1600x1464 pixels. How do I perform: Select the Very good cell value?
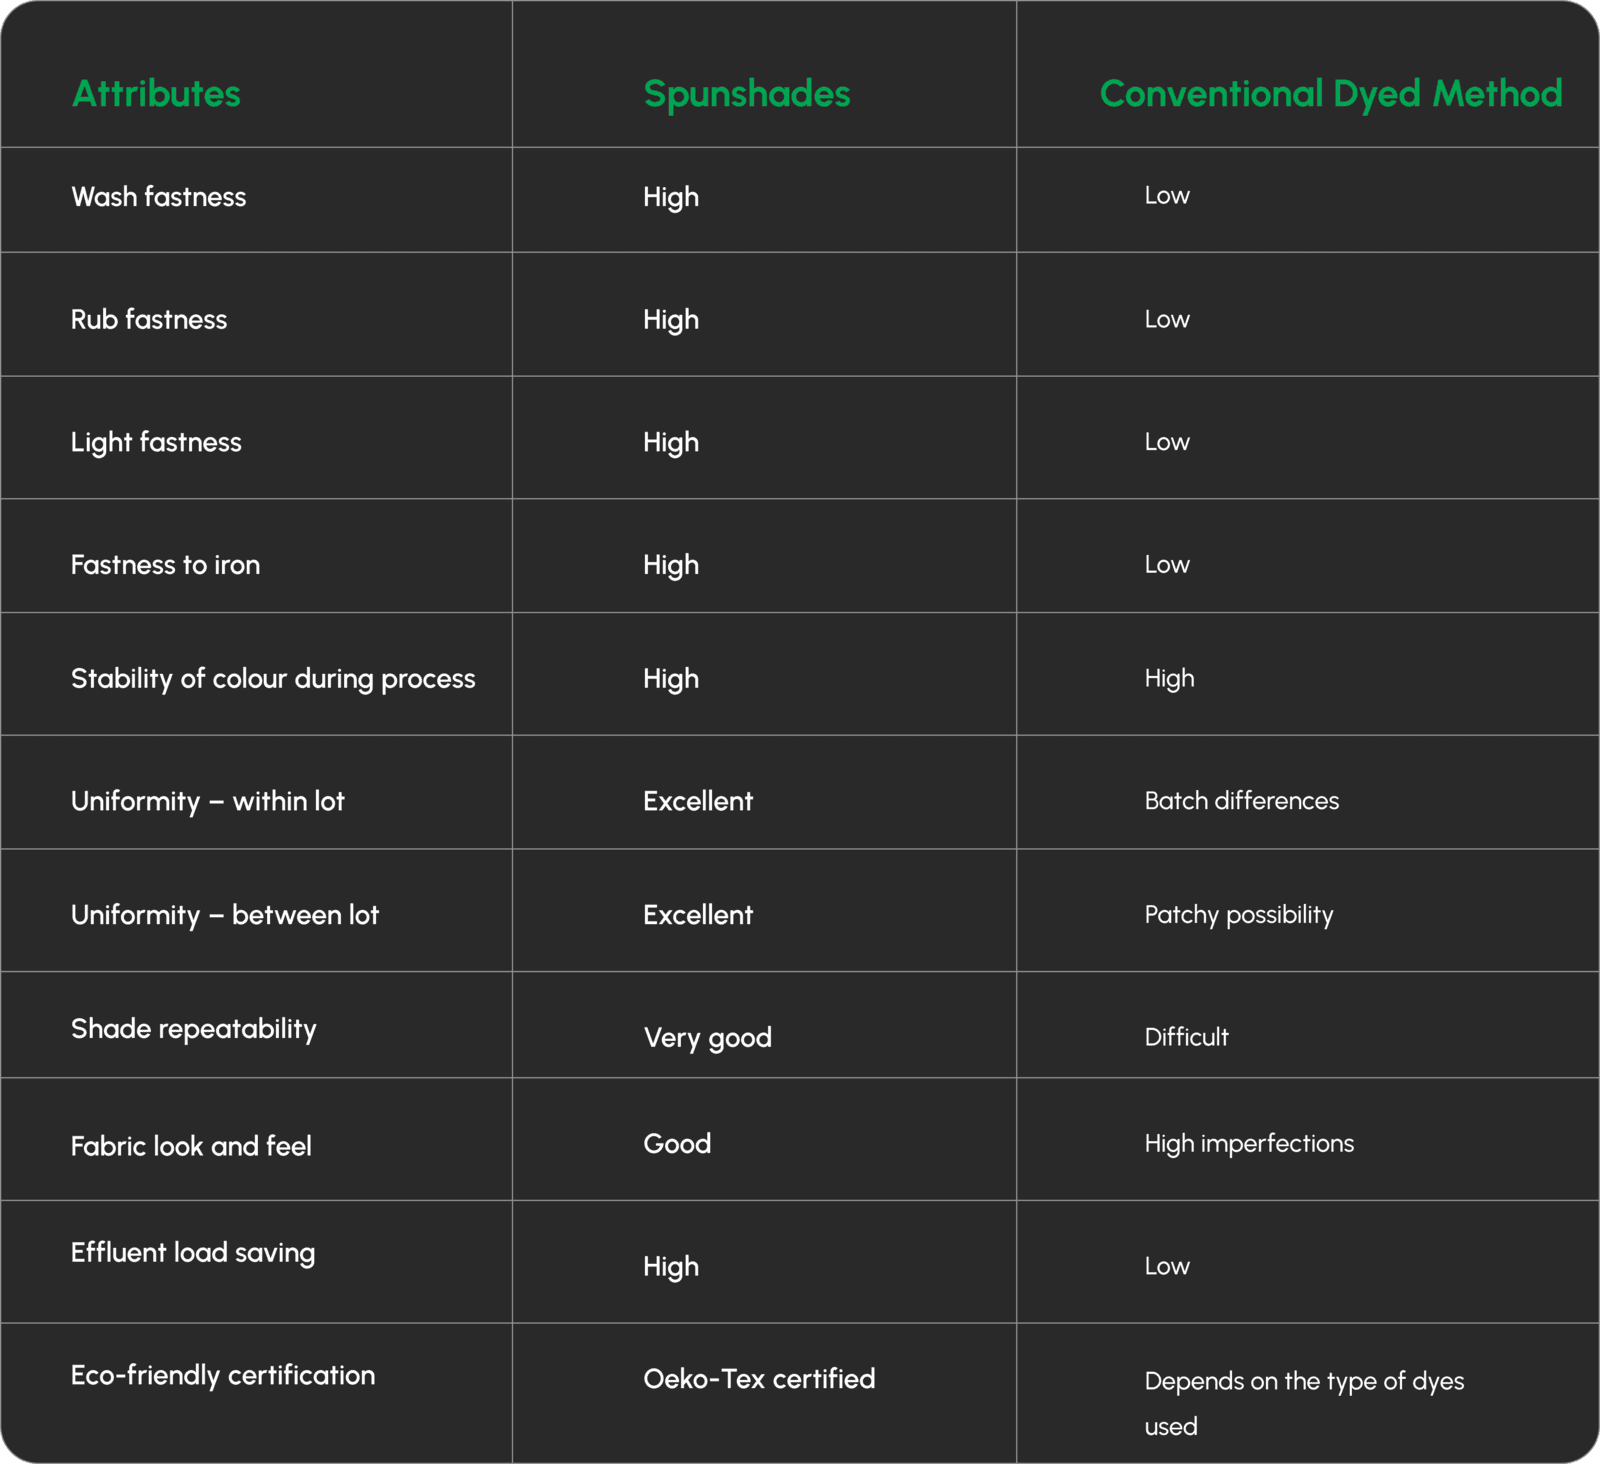coord(707,1038)
